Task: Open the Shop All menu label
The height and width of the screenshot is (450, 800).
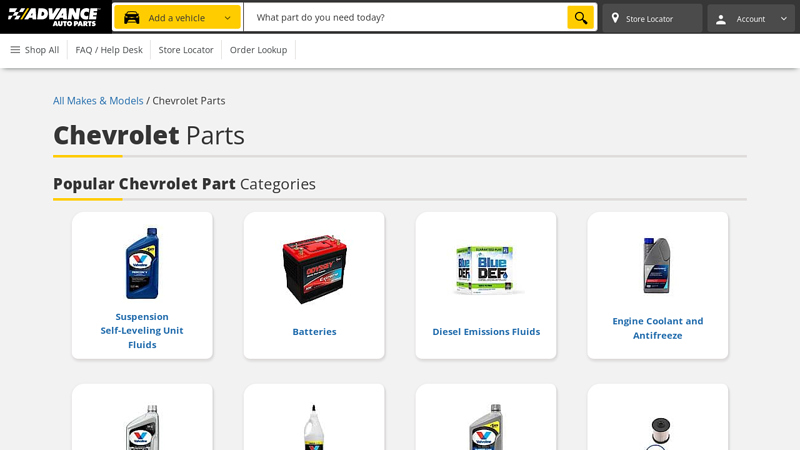Action: coord(42,50)
